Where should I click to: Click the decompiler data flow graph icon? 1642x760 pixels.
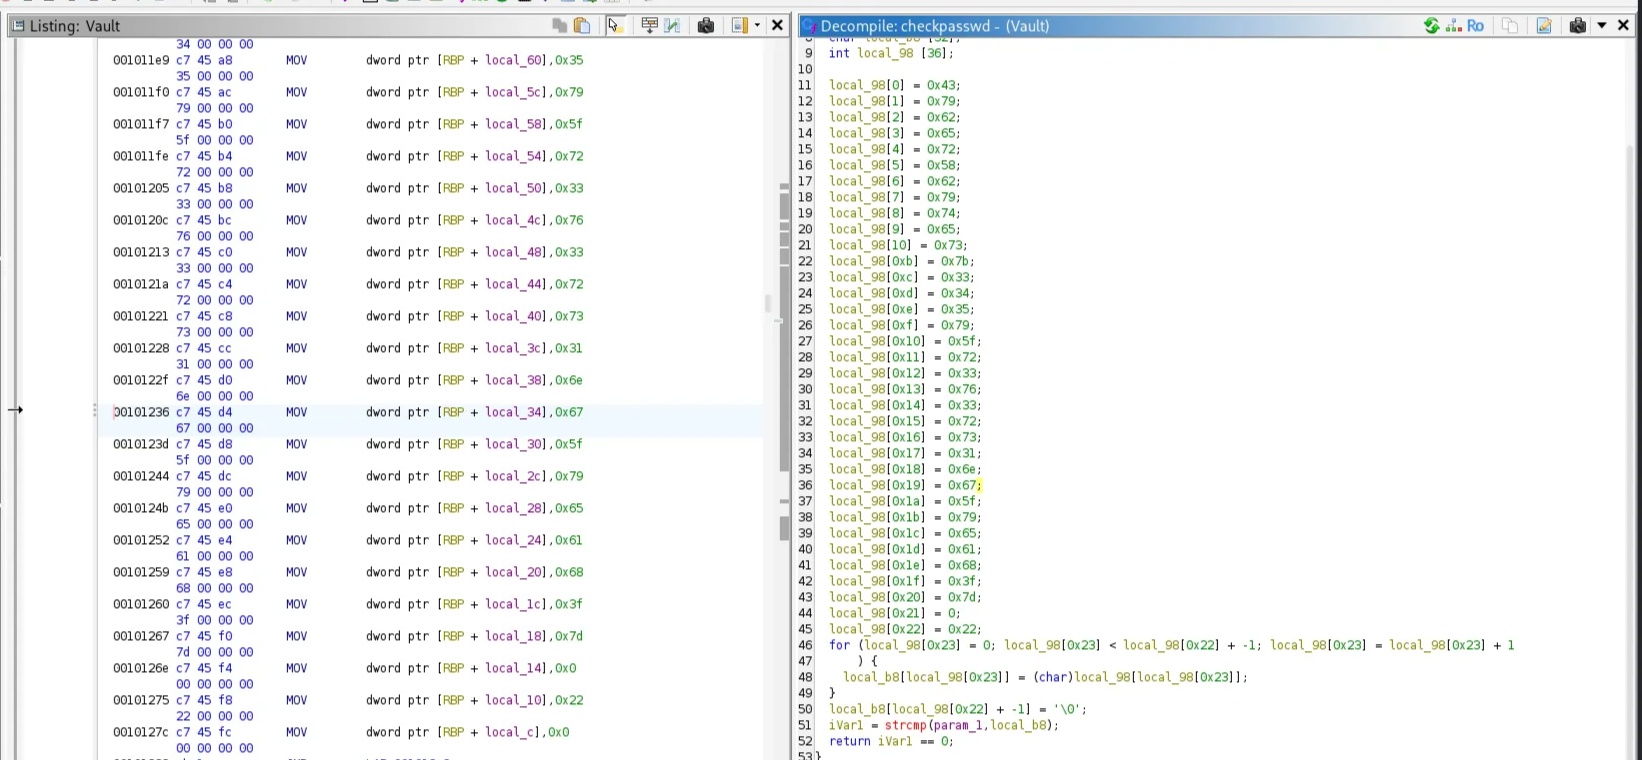click(1453, 26)
